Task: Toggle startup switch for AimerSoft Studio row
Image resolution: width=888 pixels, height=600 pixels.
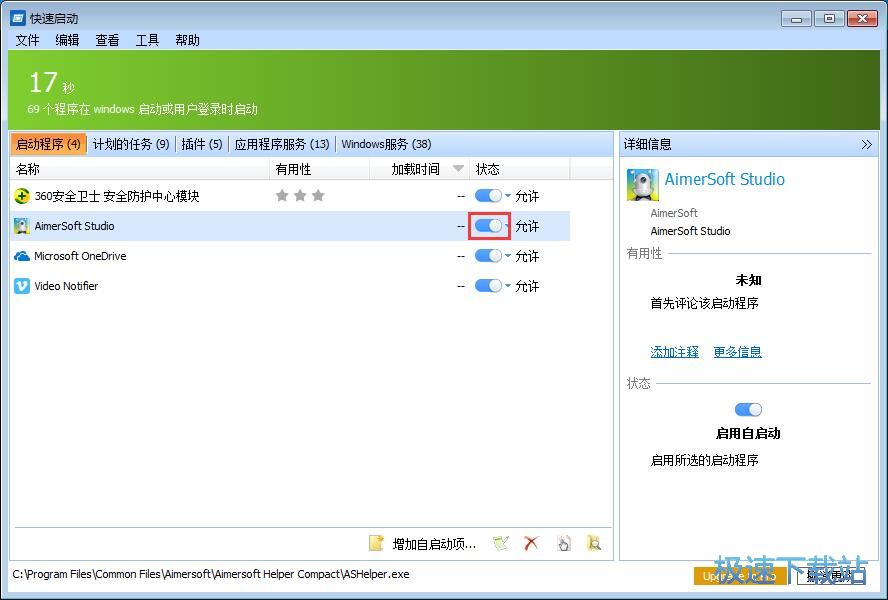Action: (x=488, y=226)
